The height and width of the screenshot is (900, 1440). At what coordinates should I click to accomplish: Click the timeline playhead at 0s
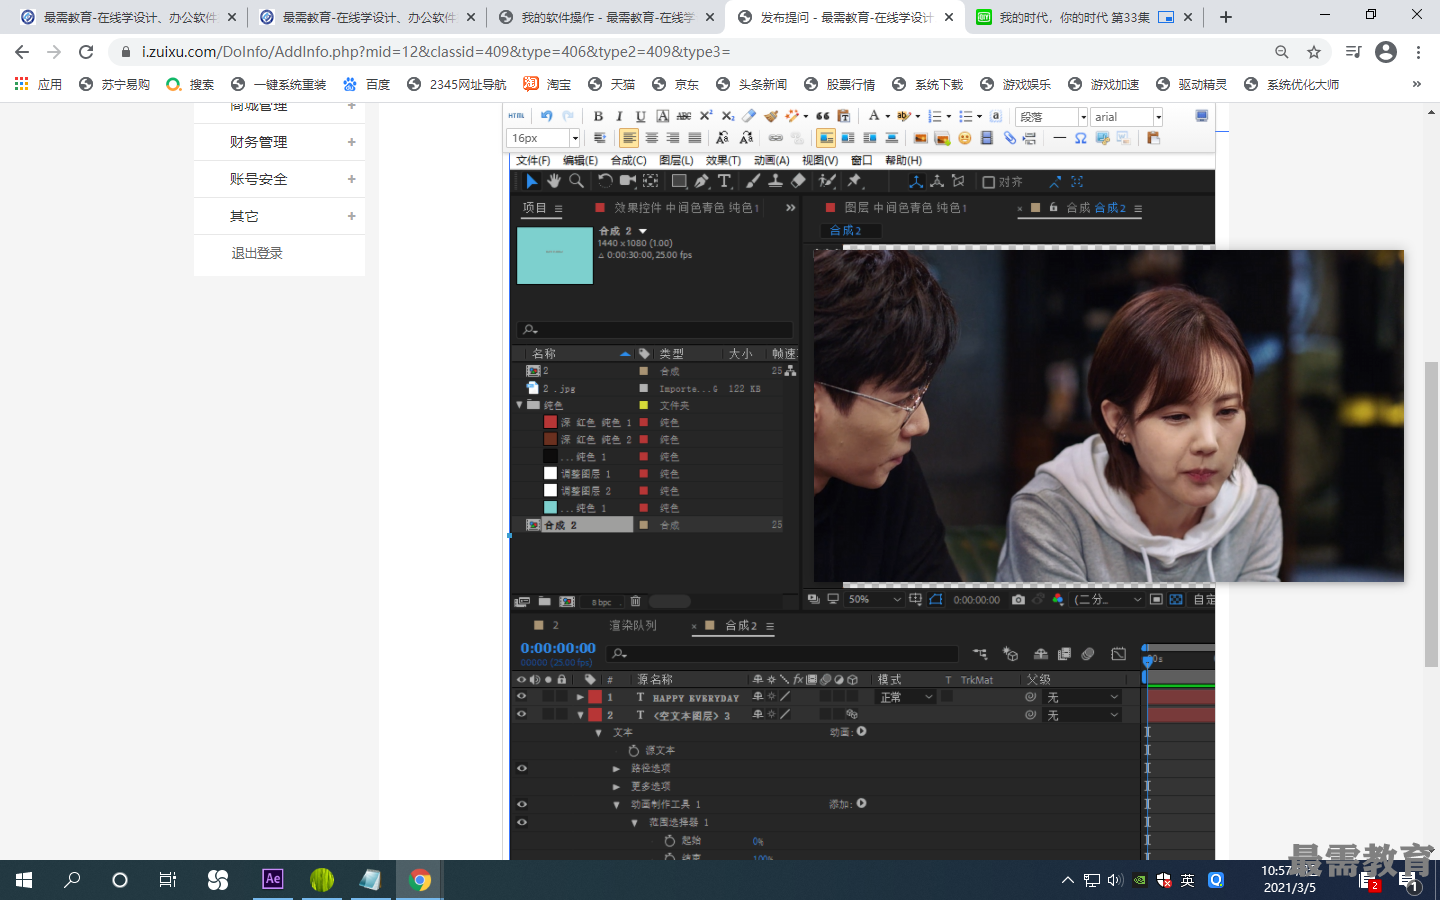pos(1148,660)
